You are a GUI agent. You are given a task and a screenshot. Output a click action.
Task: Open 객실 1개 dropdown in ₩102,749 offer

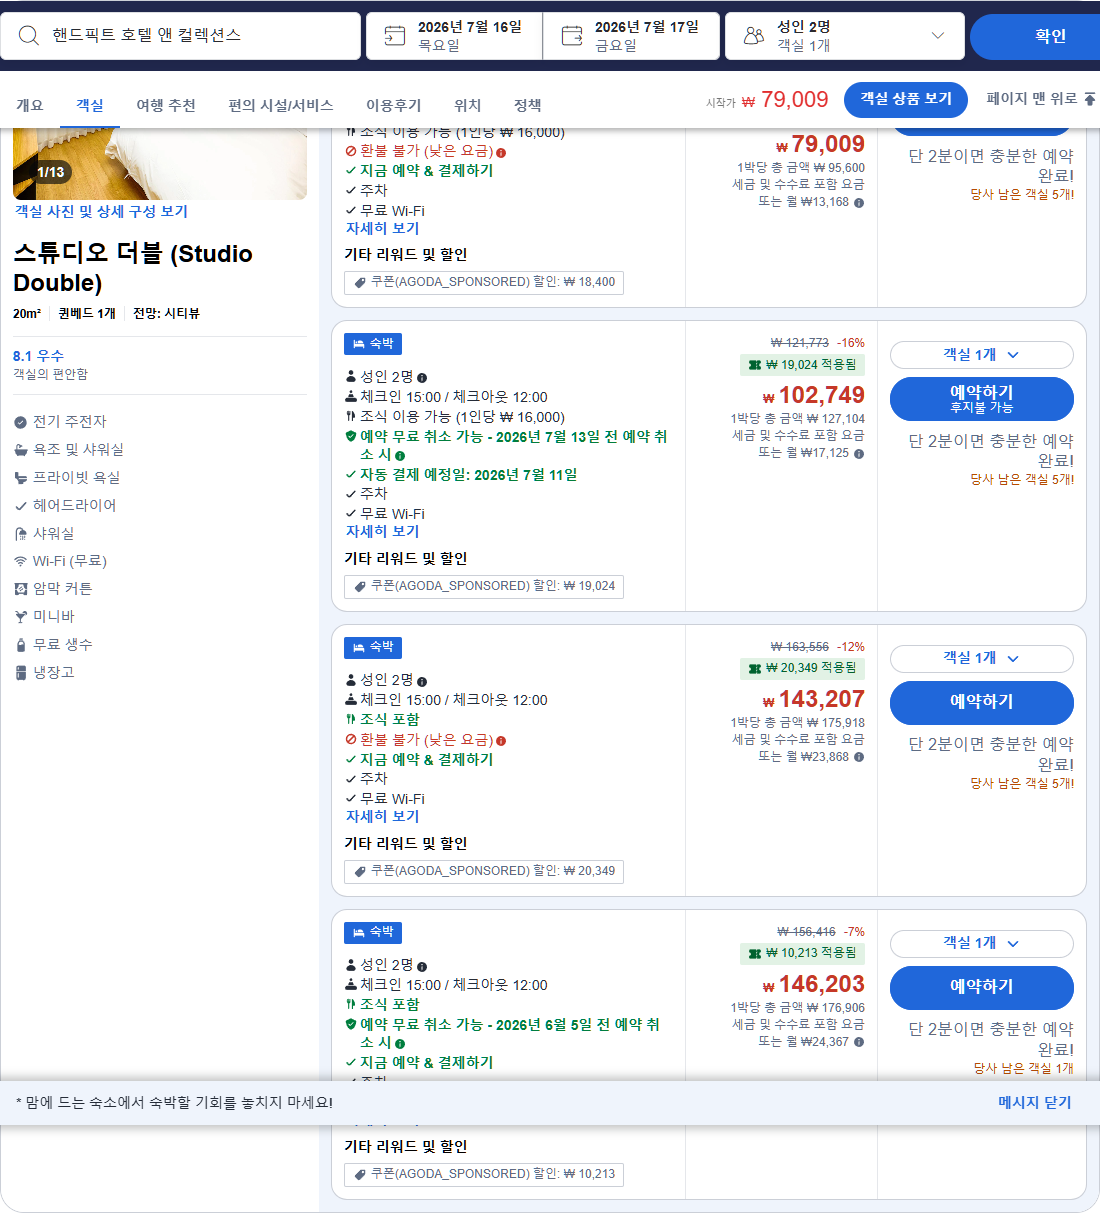click(981, 355)
